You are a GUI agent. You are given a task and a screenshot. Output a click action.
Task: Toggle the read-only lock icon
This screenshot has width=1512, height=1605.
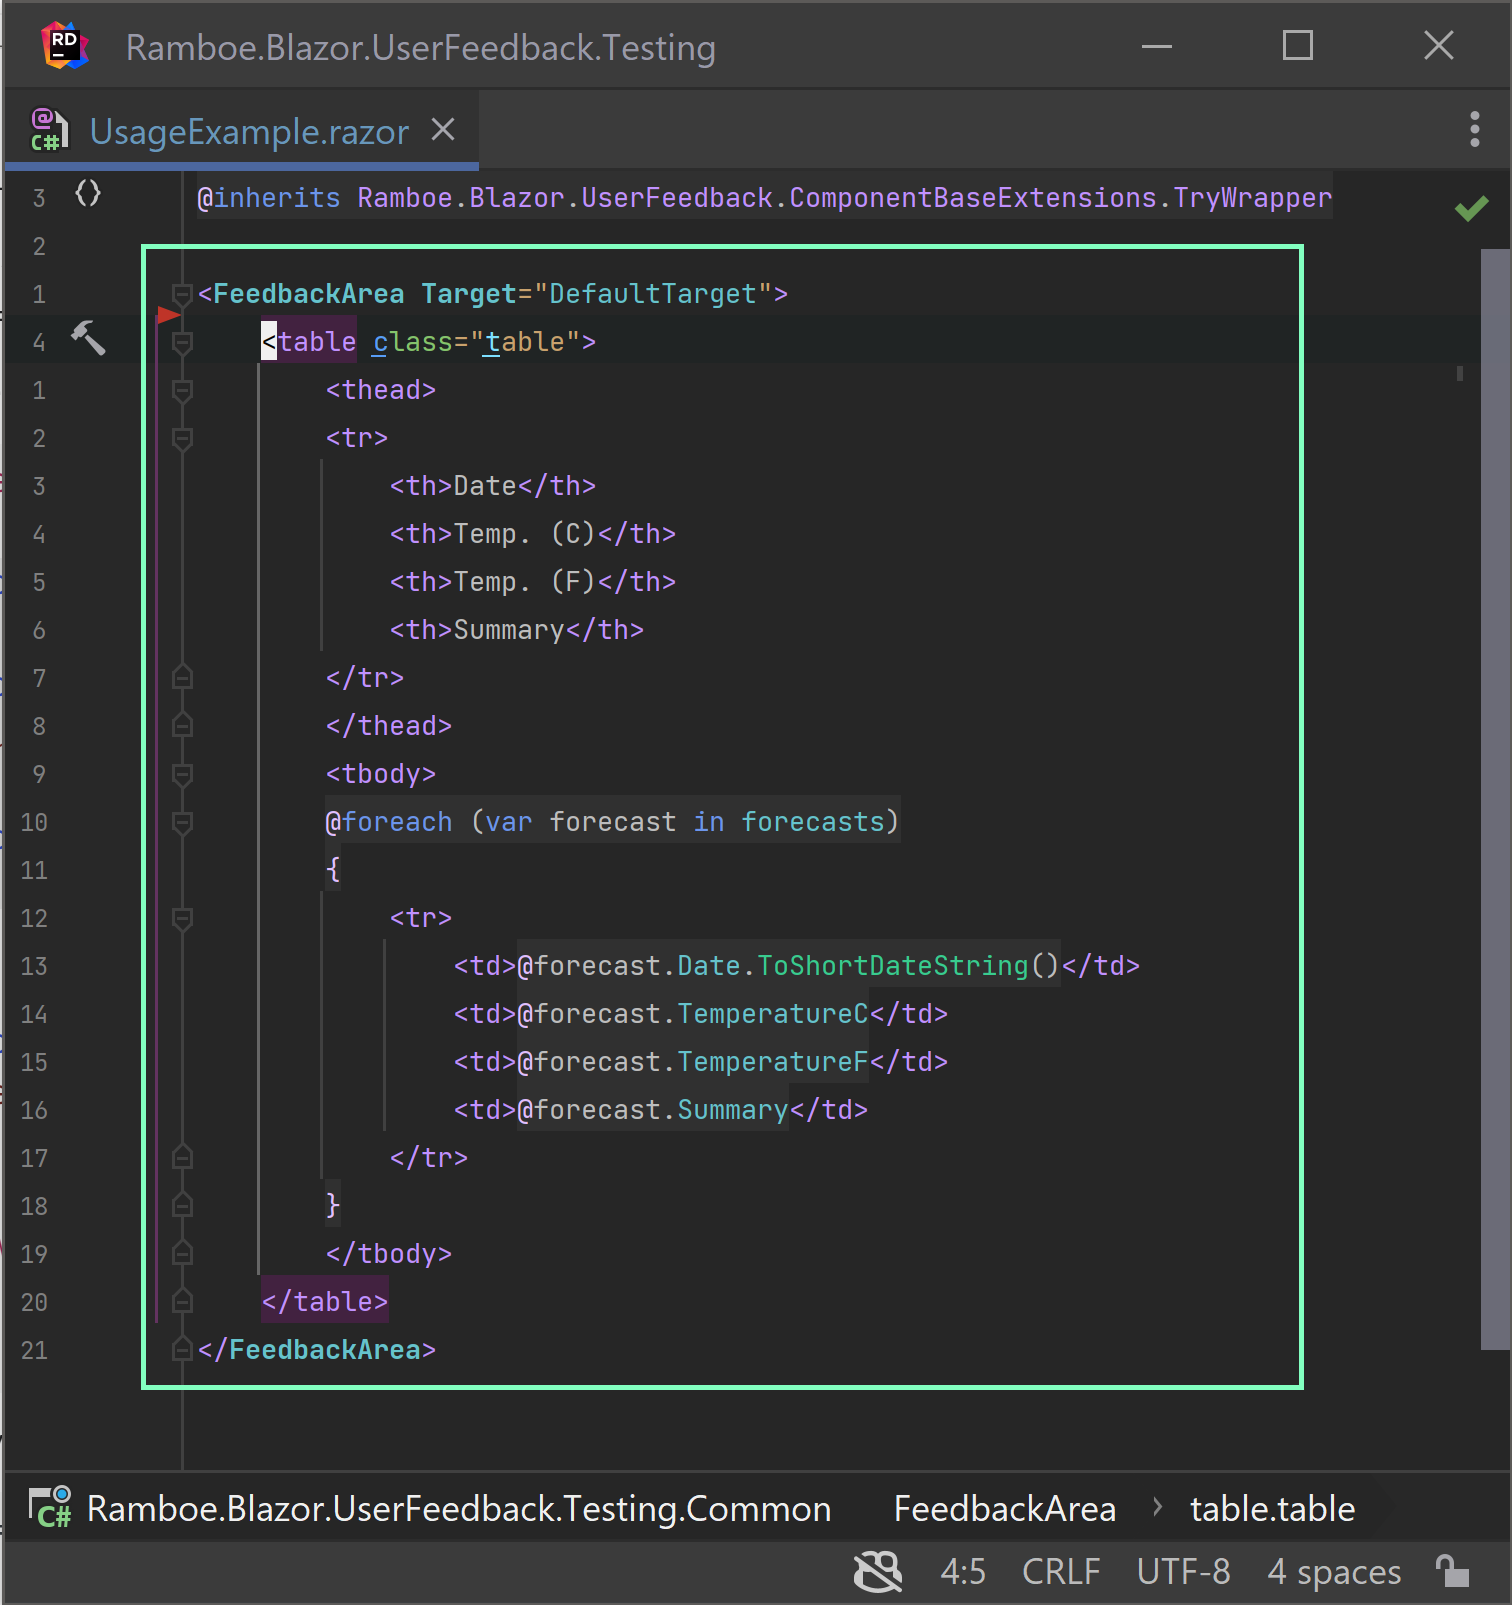(x=1452, y=1570)
